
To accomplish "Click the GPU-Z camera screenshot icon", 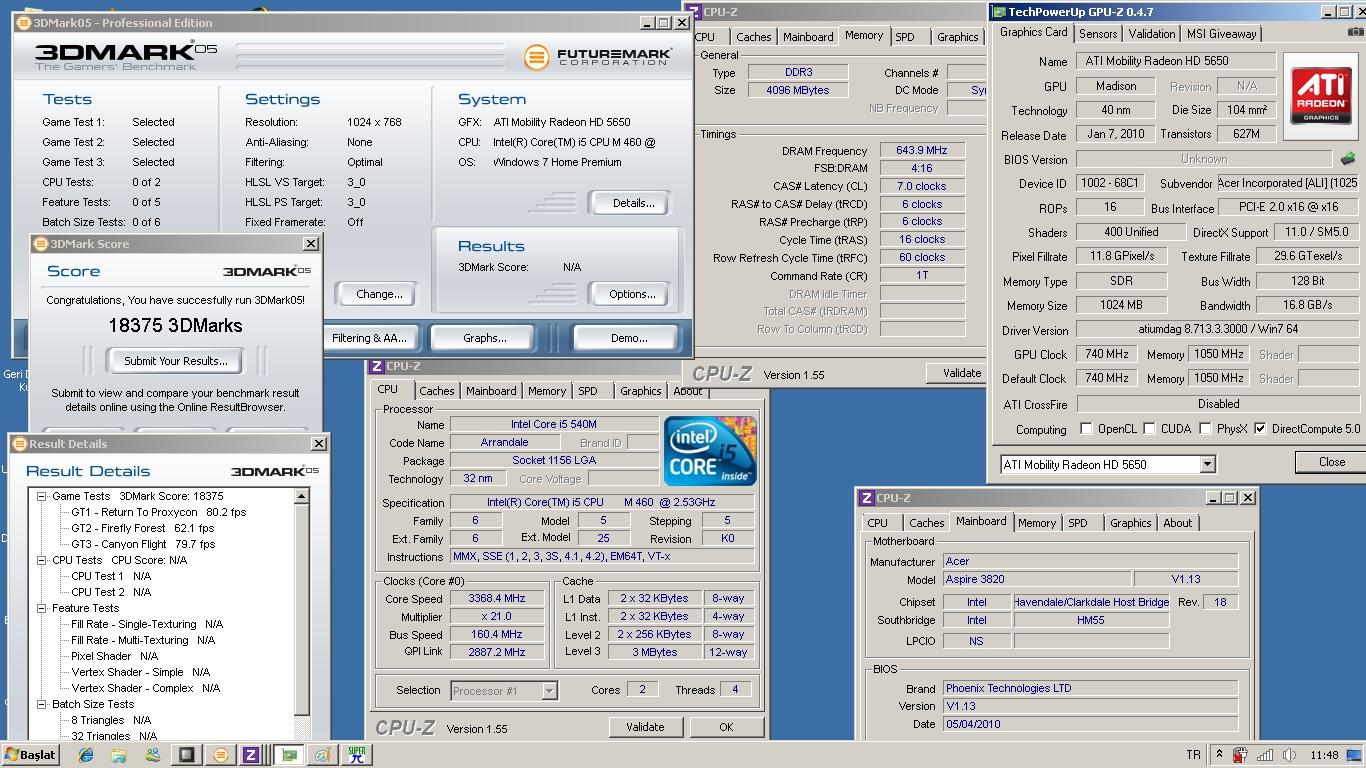I will 1355,33.
